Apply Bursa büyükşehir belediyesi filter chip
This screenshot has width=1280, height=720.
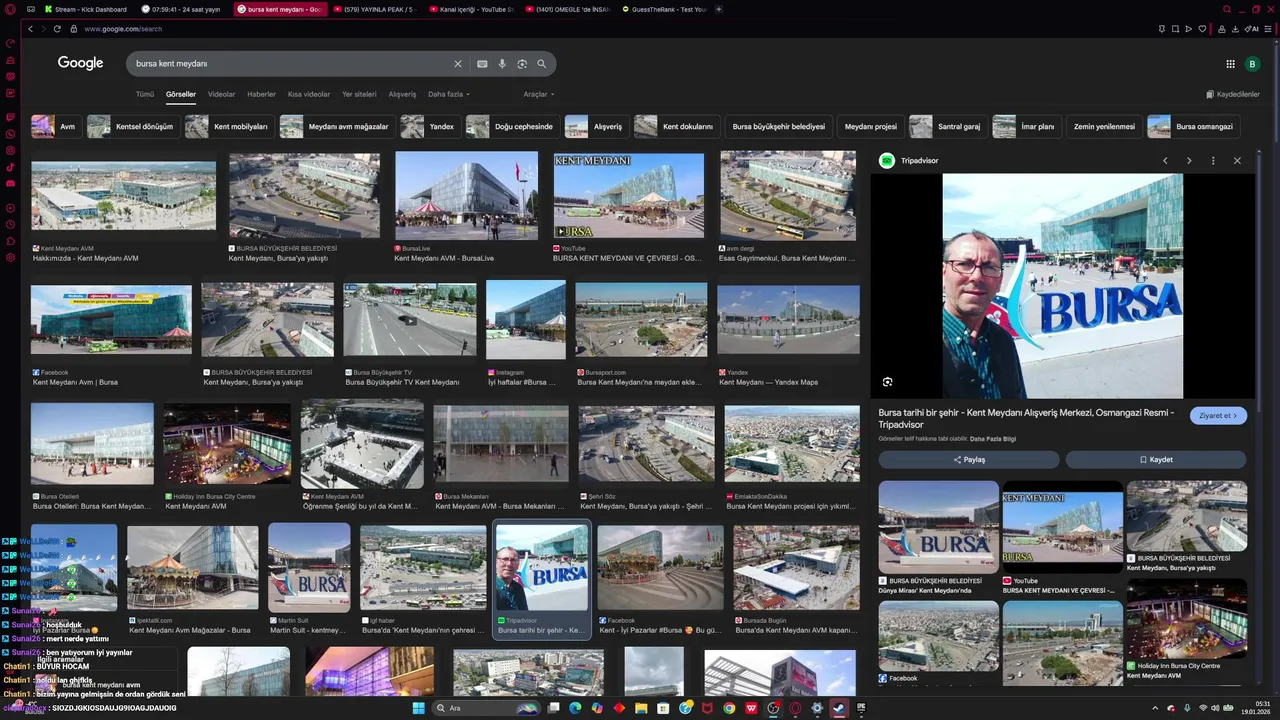(x=778, y=127)
